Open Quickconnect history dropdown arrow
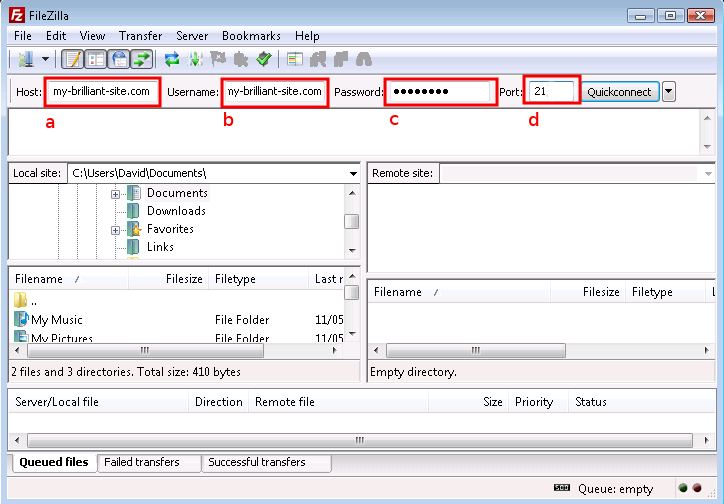724x504 pixels. (669, 92)
